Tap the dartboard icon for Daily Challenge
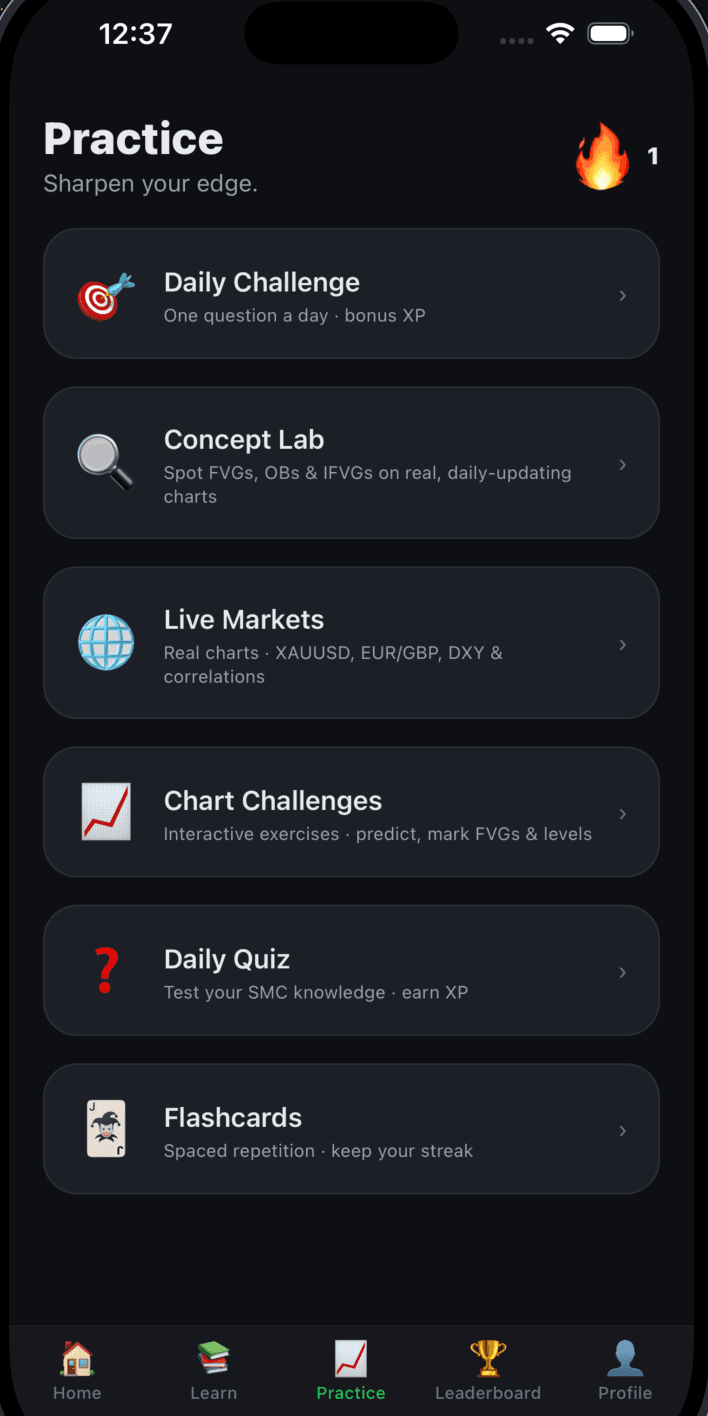The width and height of the screenshot is (708, 1416). pyautogui.click(x=106, y=295)
